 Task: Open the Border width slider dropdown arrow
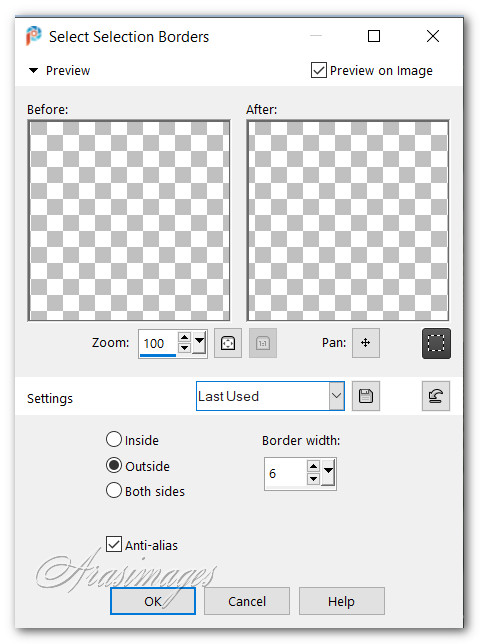(x=328, y=473)
